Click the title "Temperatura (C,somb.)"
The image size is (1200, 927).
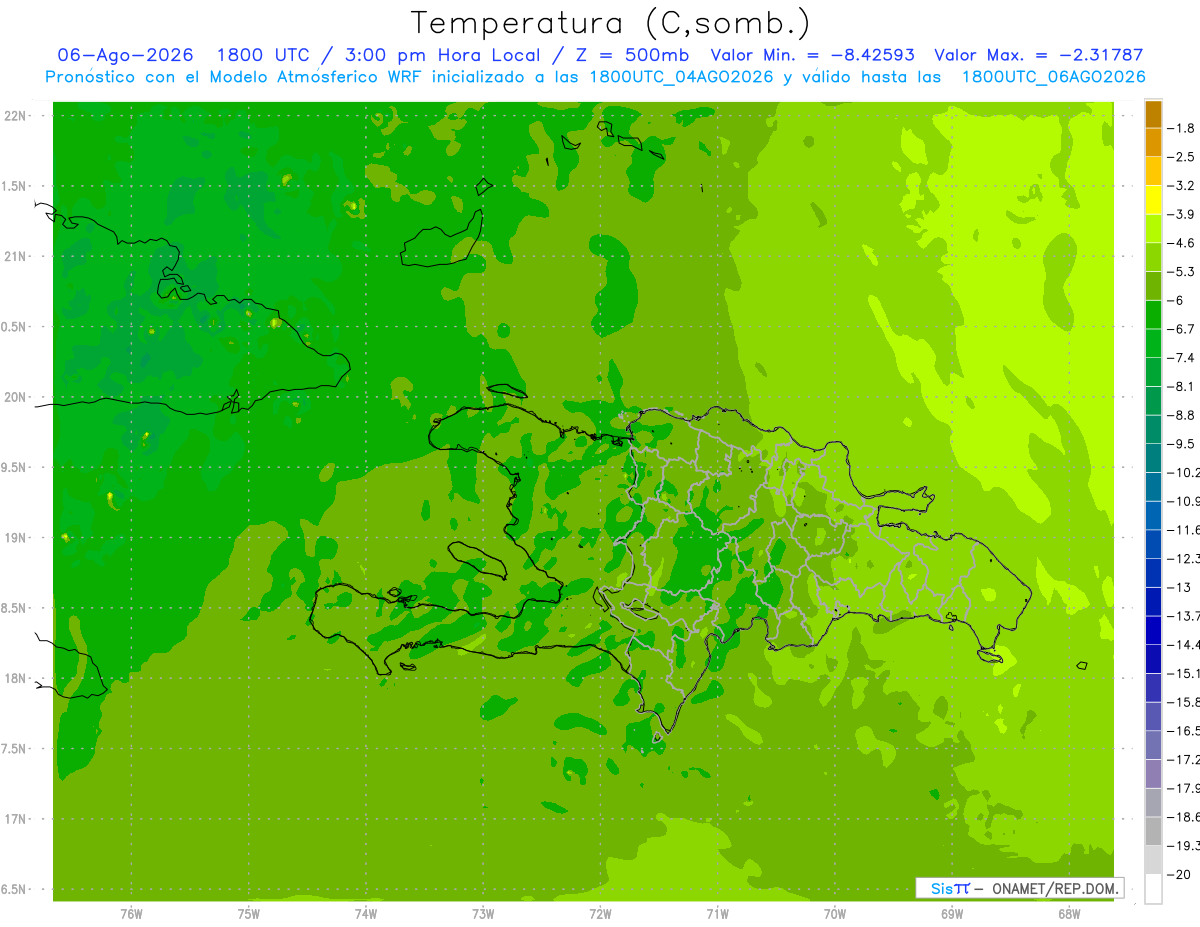611,23
